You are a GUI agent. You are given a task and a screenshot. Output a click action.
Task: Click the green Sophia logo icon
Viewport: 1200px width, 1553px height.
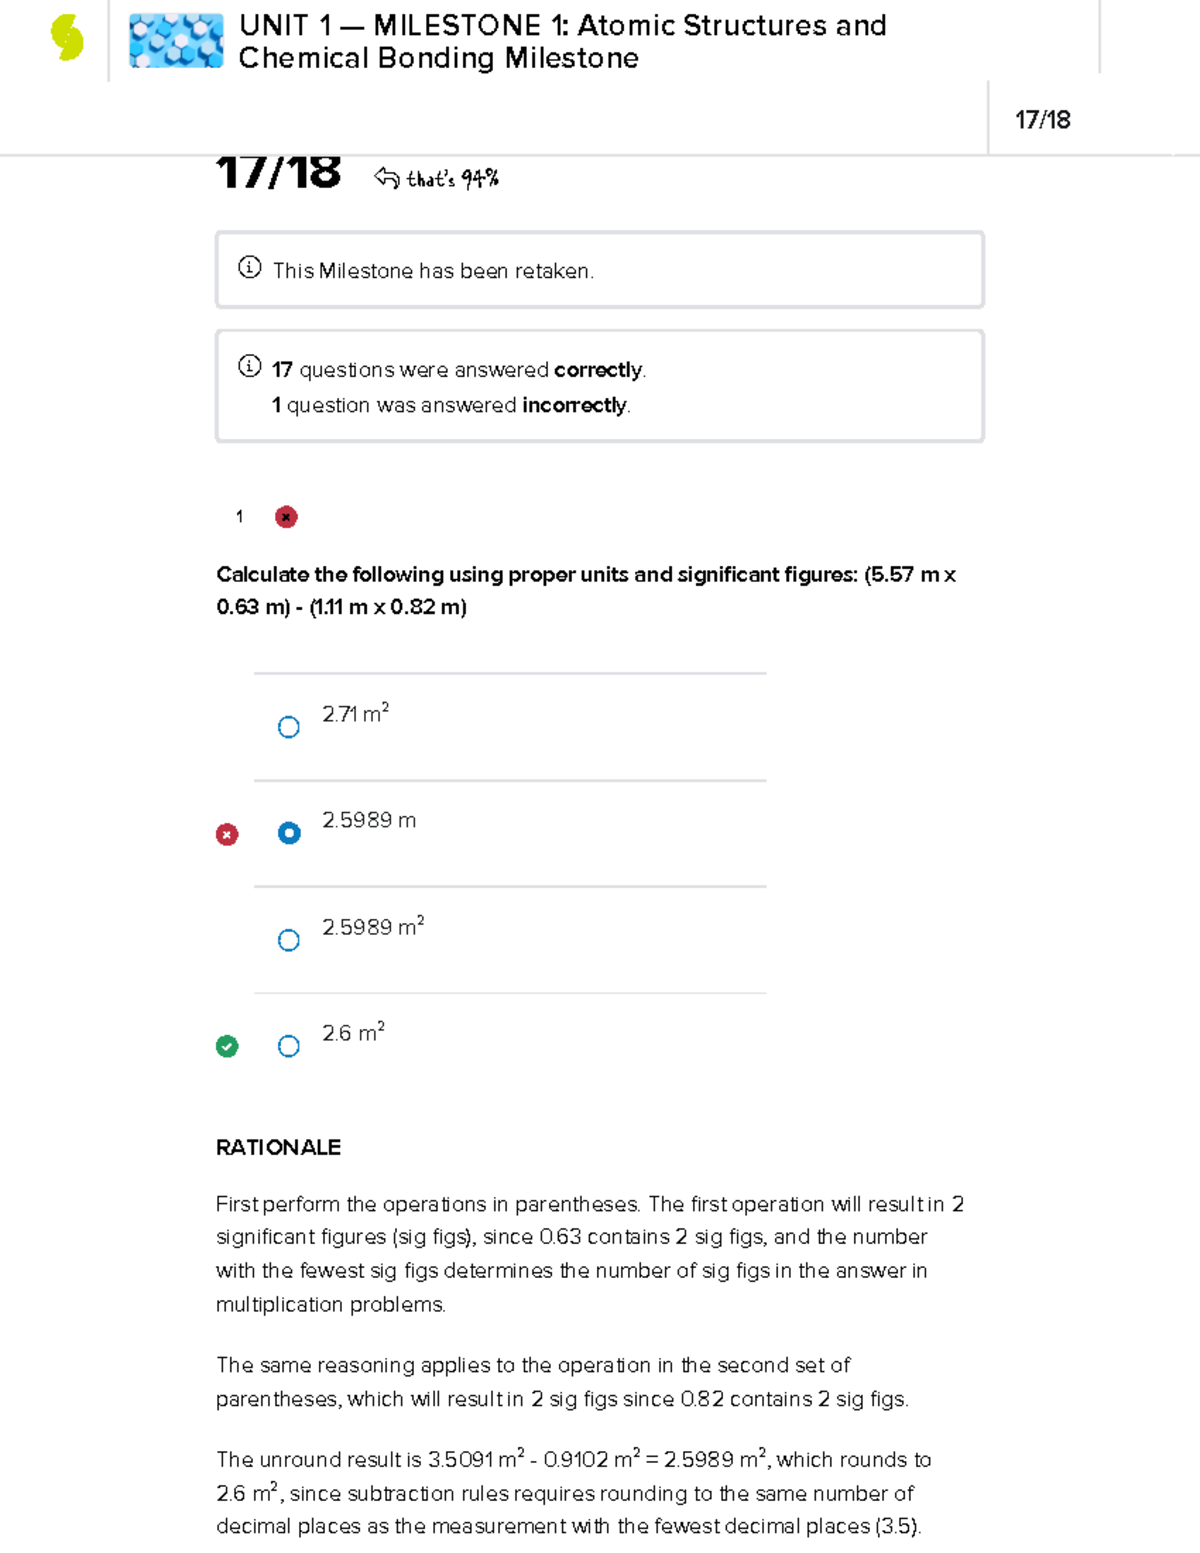(67, 40)
